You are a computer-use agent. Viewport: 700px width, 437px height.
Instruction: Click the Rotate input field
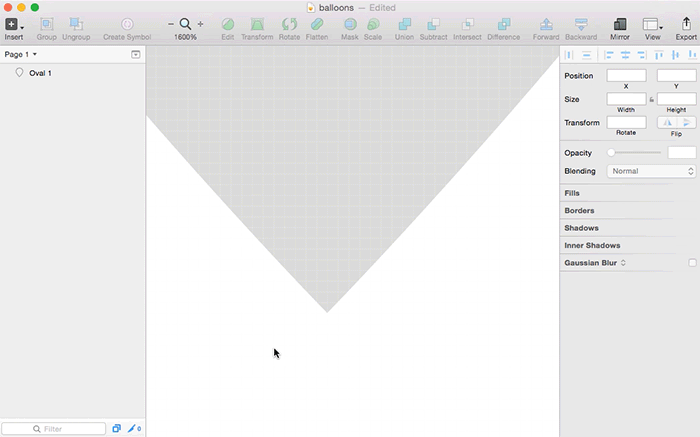click(x=626, y=122)
